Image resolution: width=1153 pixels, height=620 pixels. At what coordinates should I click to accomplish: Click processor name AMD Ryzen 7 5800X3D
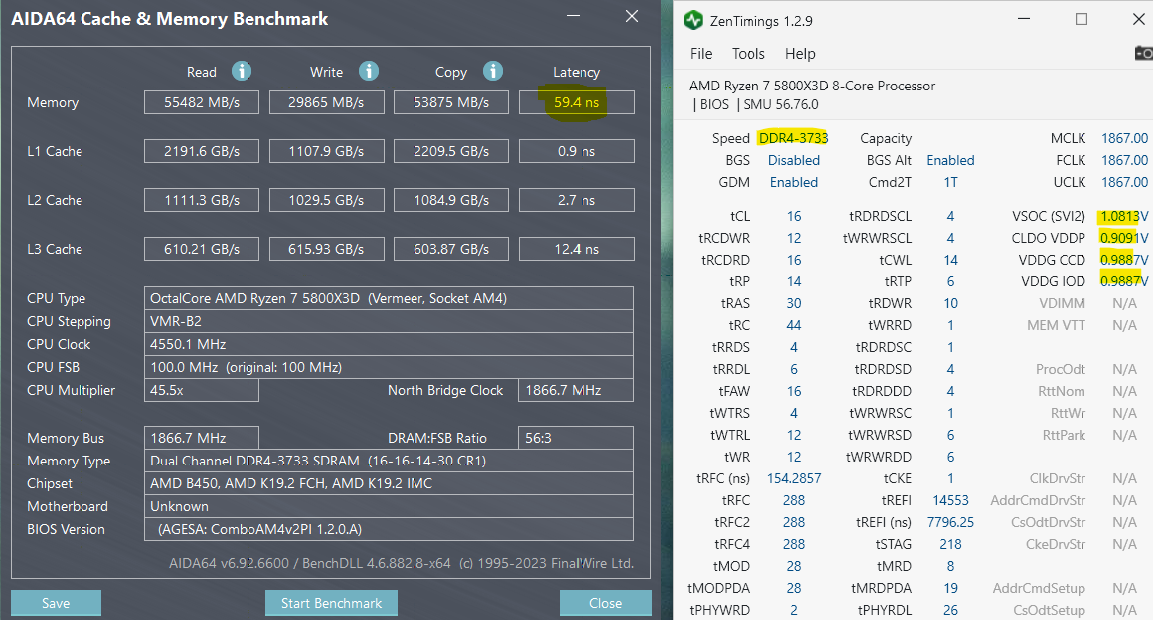coord(812,85)
